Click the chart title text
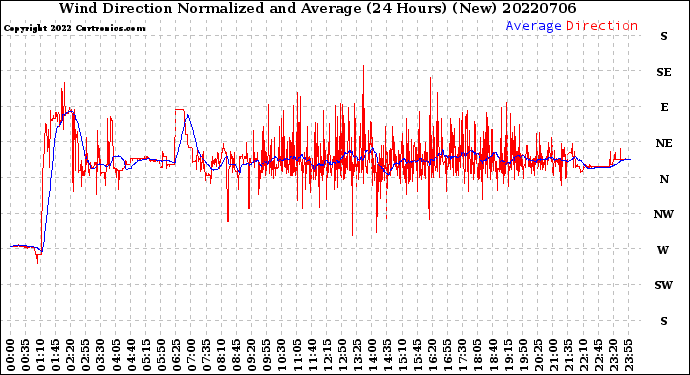This screenshot has height=375, width=690. tap(317, 8)
